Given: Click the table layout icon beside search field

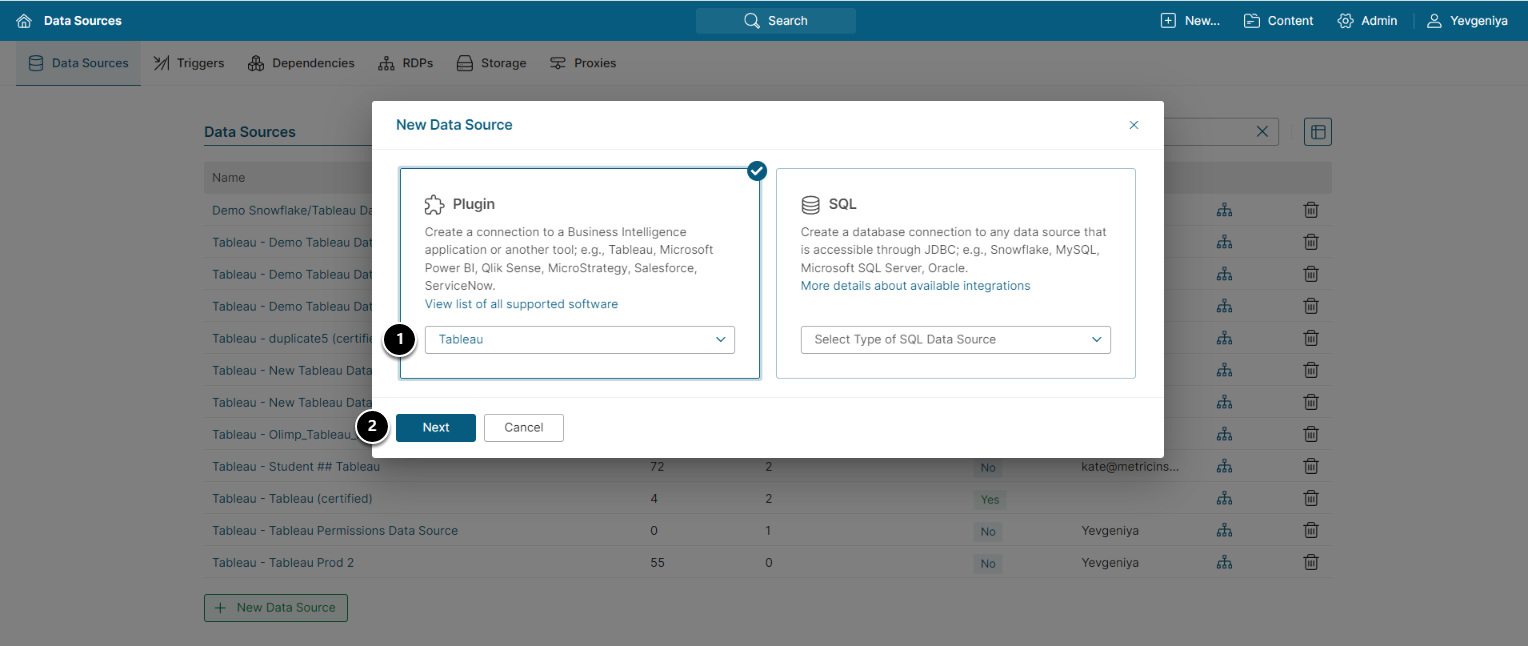Looking at the screenshot, I should [x=1318, y=132].
